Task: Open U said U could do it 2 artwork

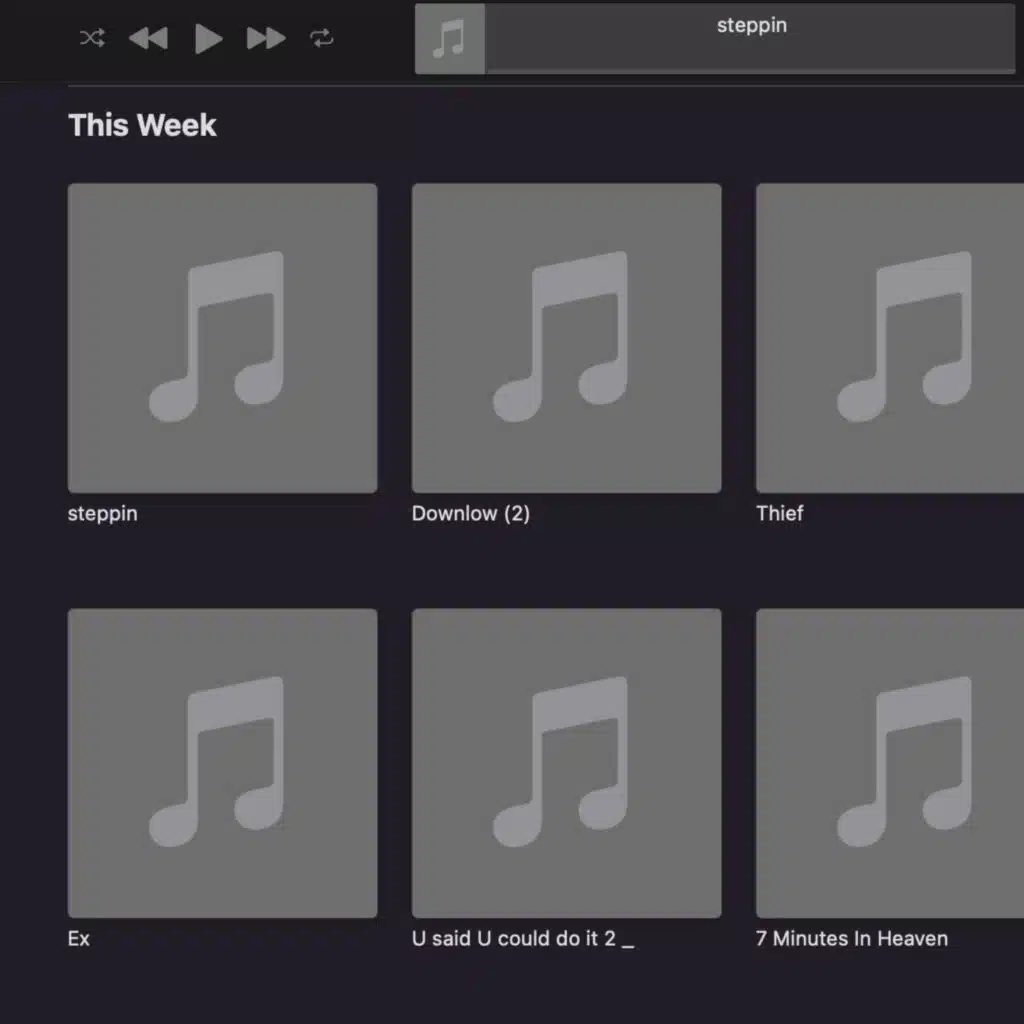Action: click(x=567, y=763)
